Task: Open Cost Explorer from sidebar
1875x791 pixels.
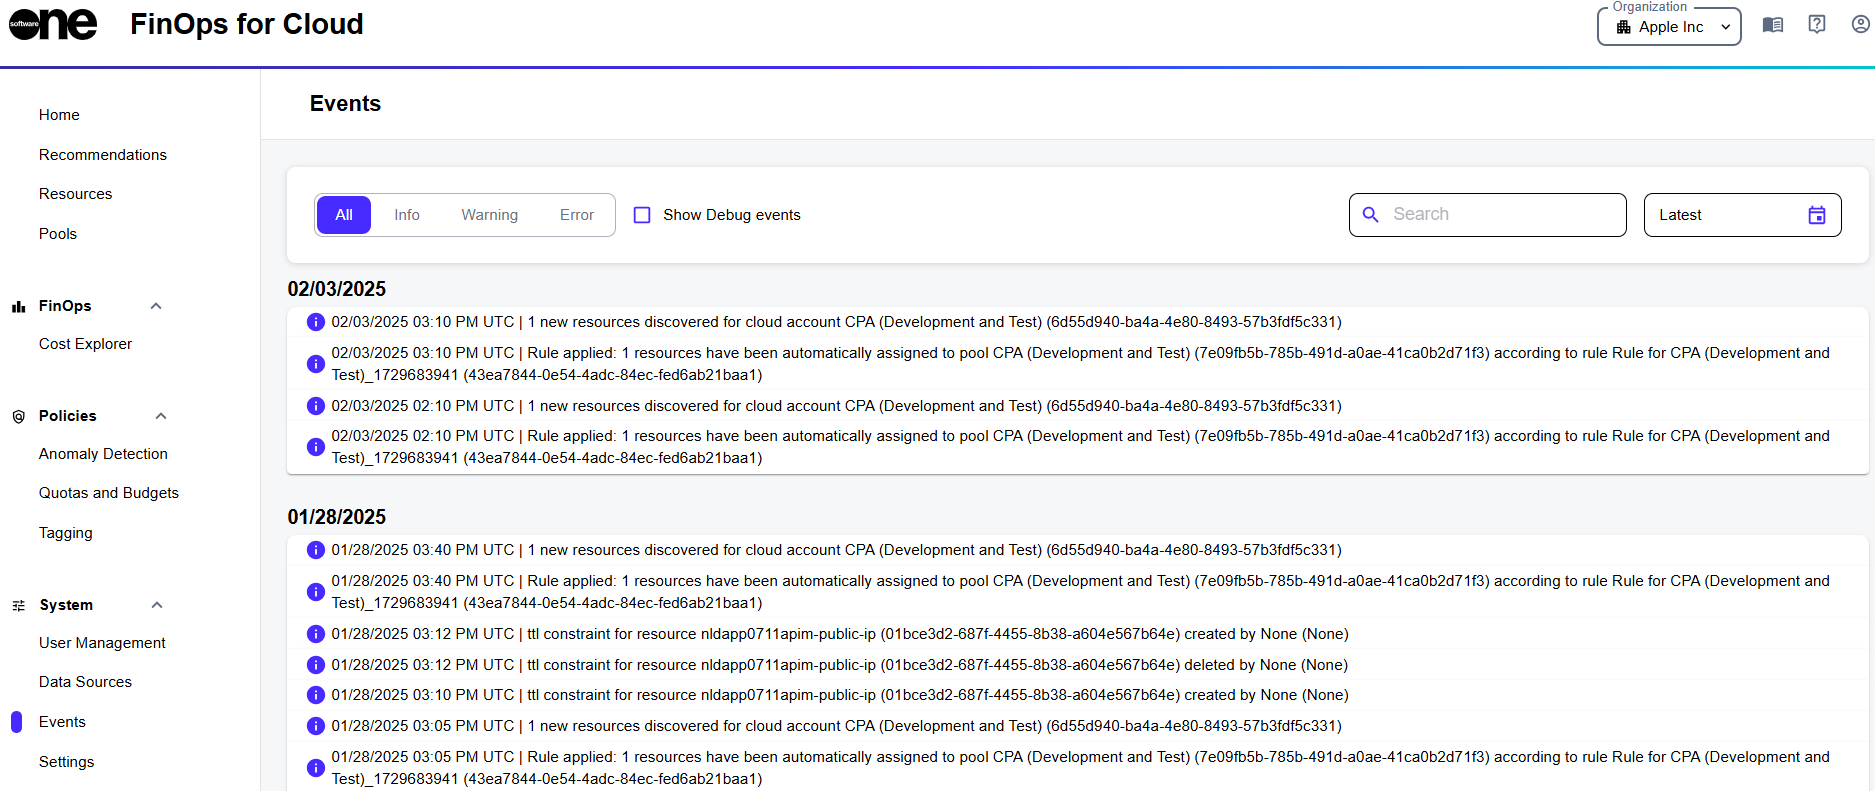Action: coord(85,344)
